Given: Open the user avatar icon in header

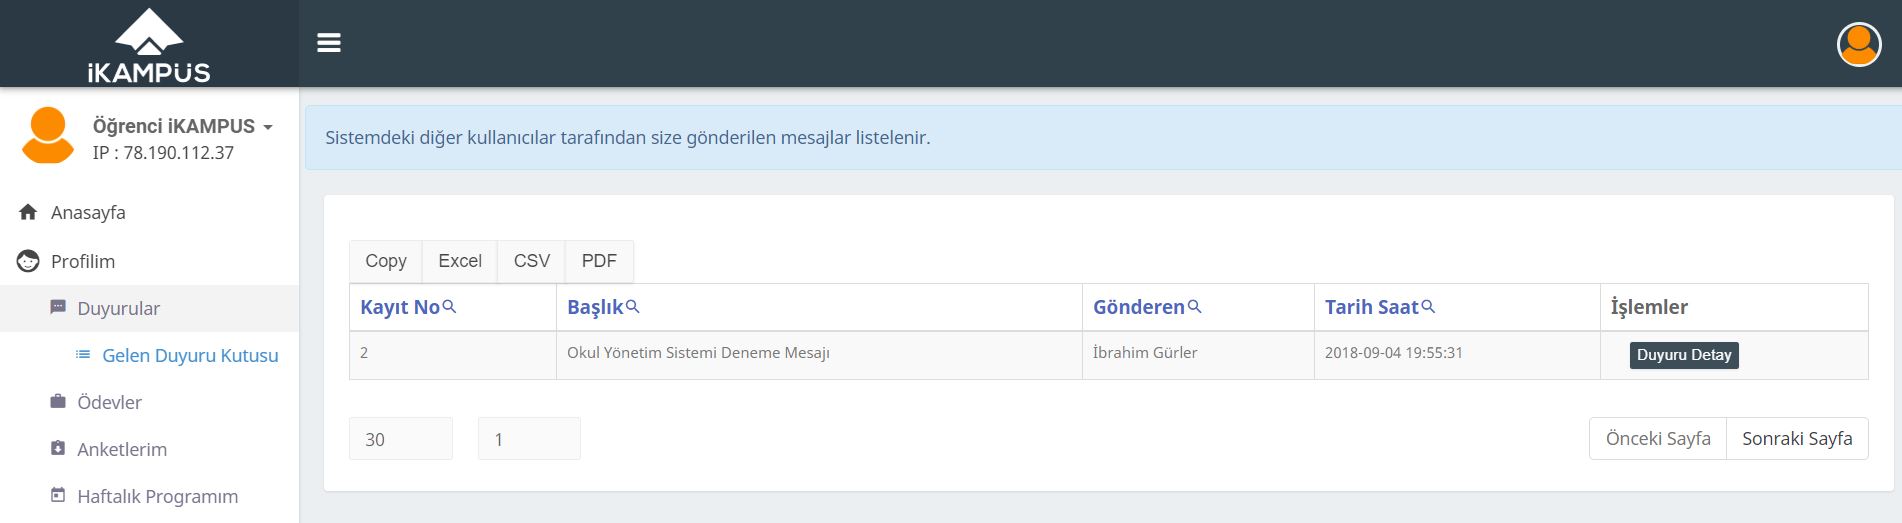Looking at the screenshot, I should click(x=1859, y=44).
